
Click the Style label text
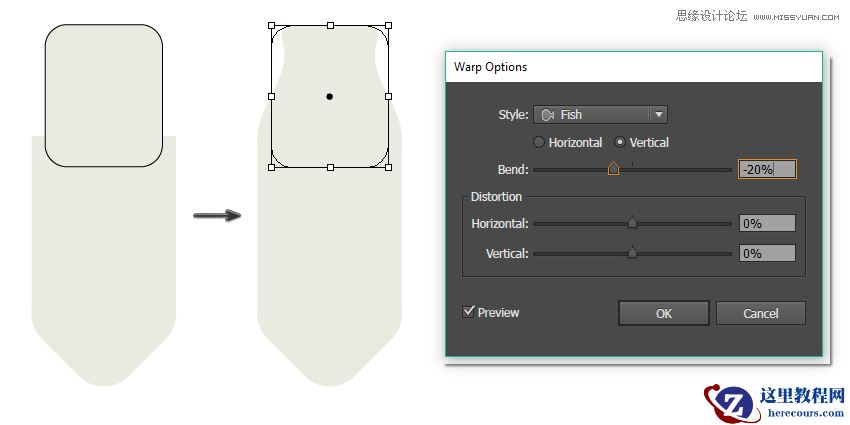pyautogui.click(x=513, y=115)
